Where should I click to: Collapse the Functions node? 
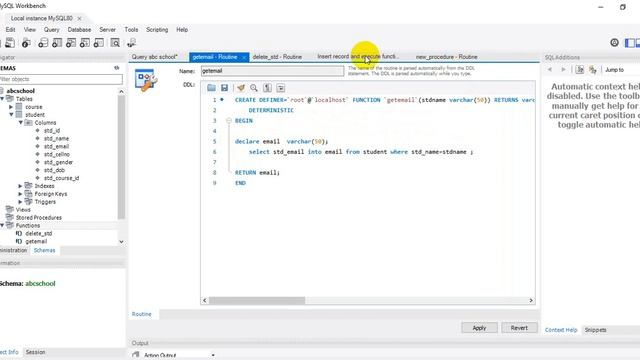point(2,225)
